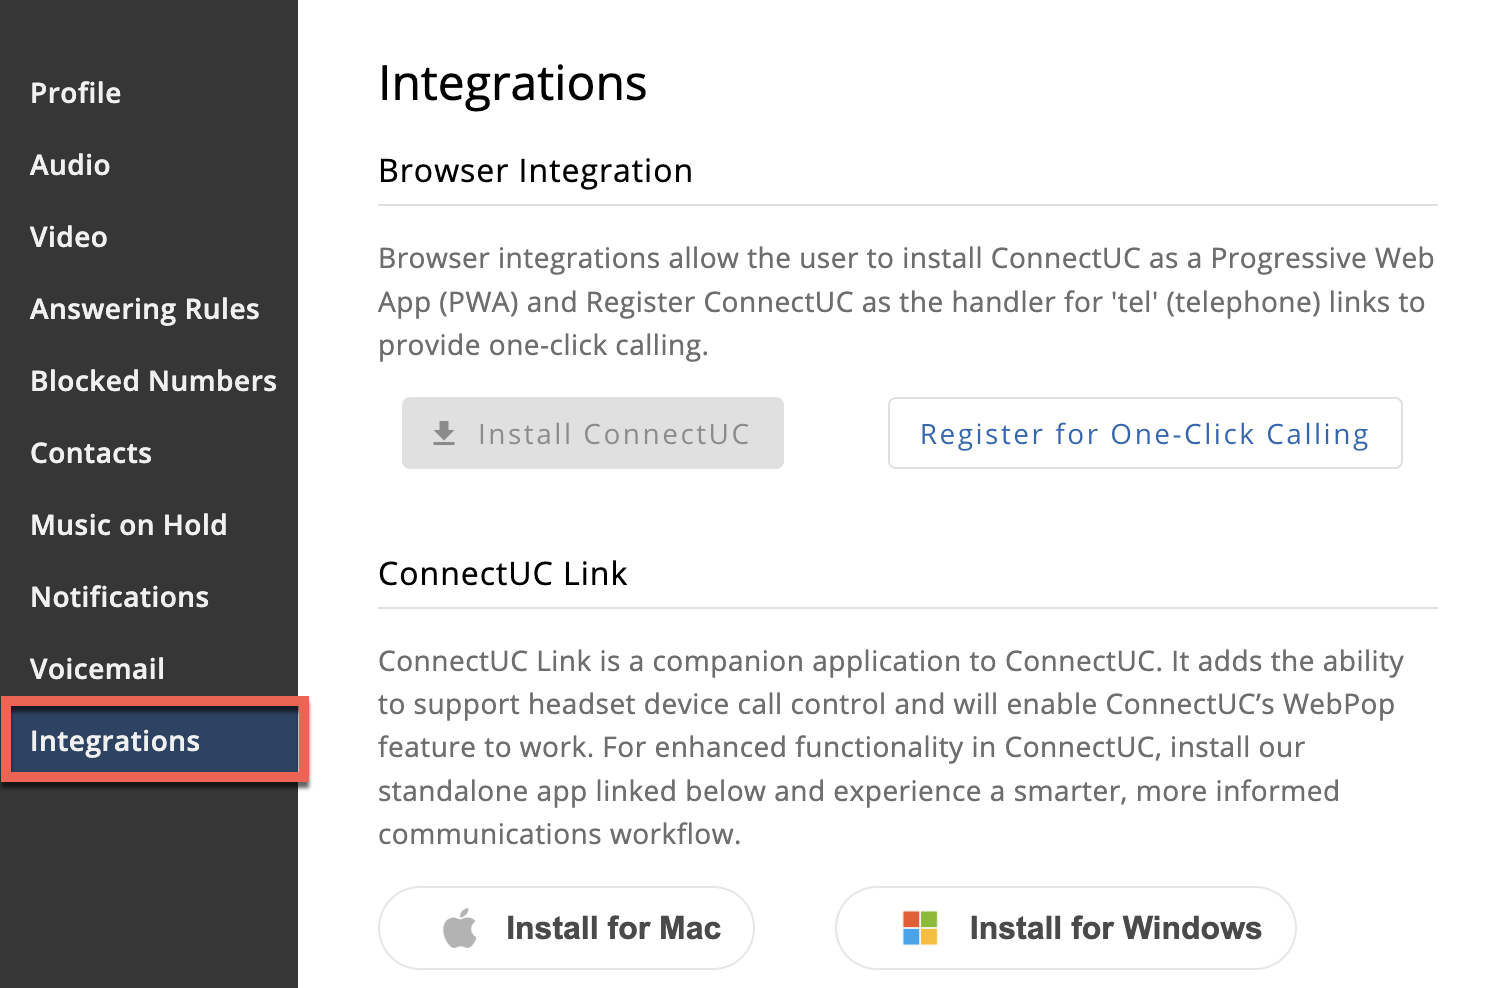
Task: Open Answering Rules section
Action: (145, 309)
